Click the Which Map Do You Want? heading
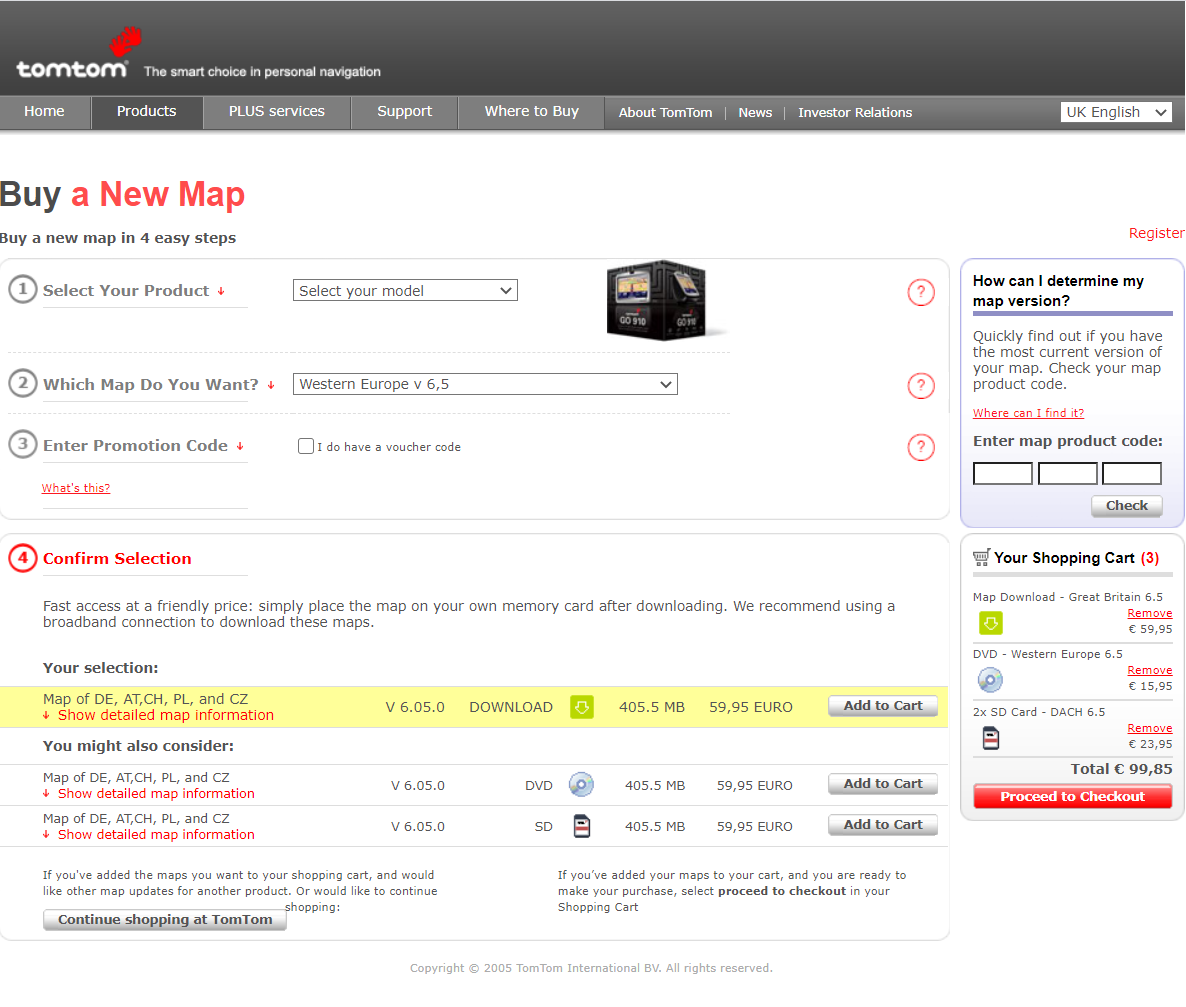1186x1007 pixels. click(x=151, y=384)
